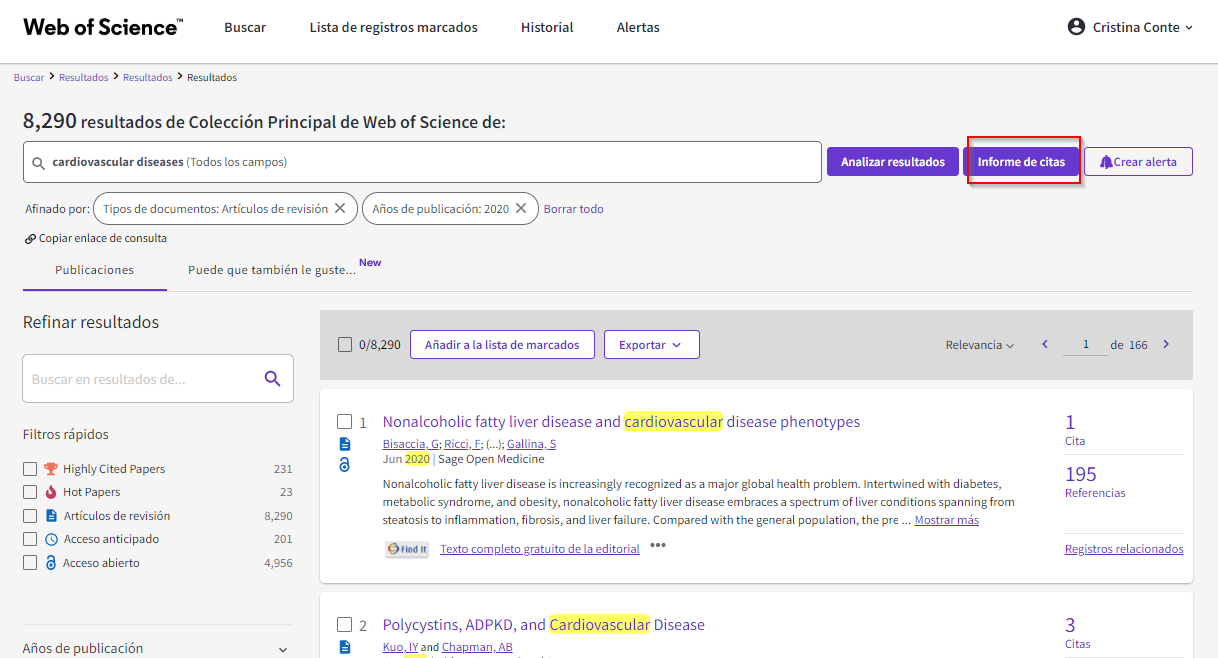The width and height of the screenshot is (1218, 658).
Task: Select checkbox for result 1
Action: click(x=344, y=422)
